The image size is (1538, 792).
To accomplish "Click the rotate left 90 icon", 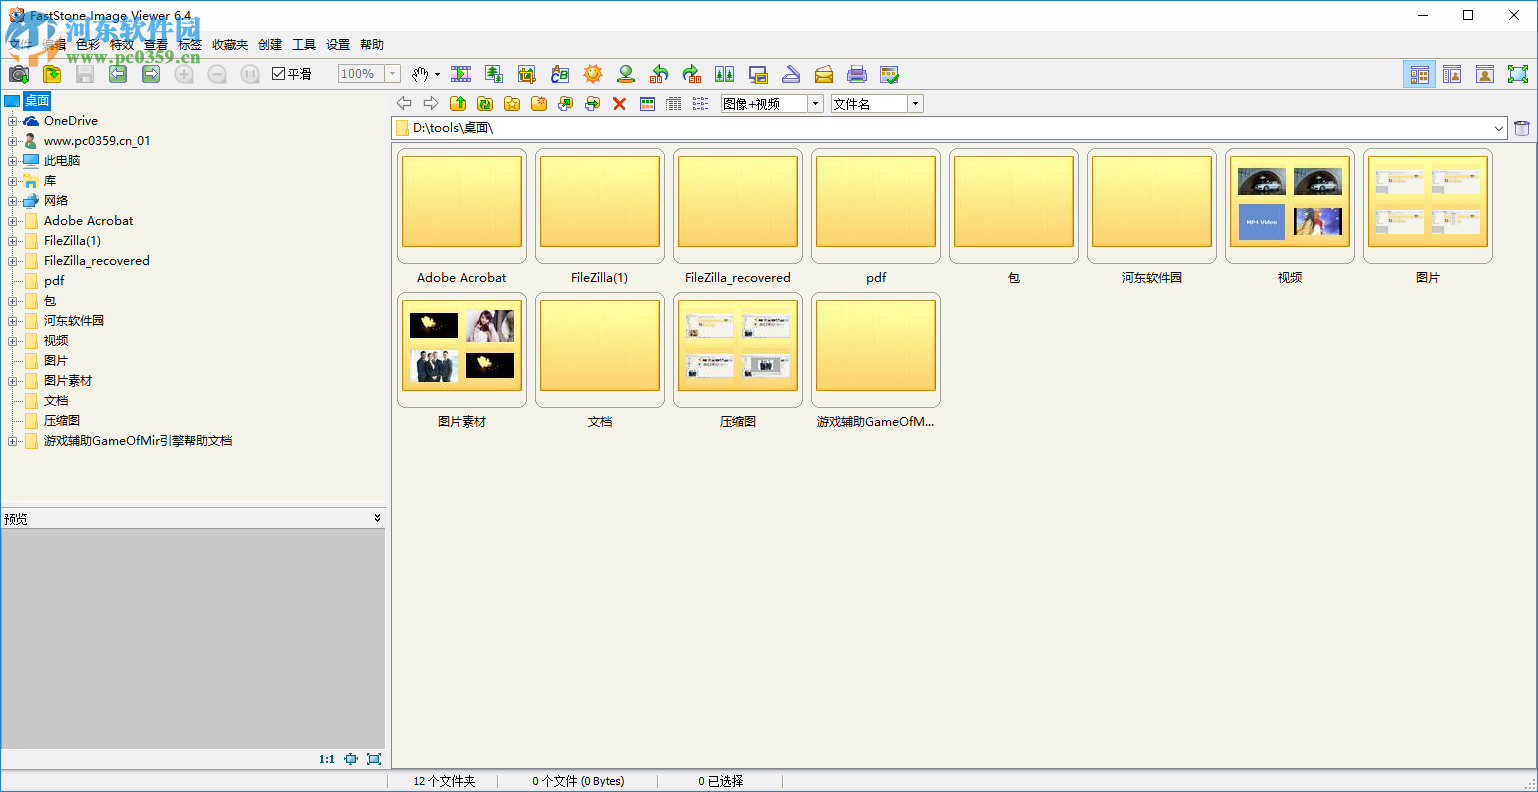I will [659, 74].
